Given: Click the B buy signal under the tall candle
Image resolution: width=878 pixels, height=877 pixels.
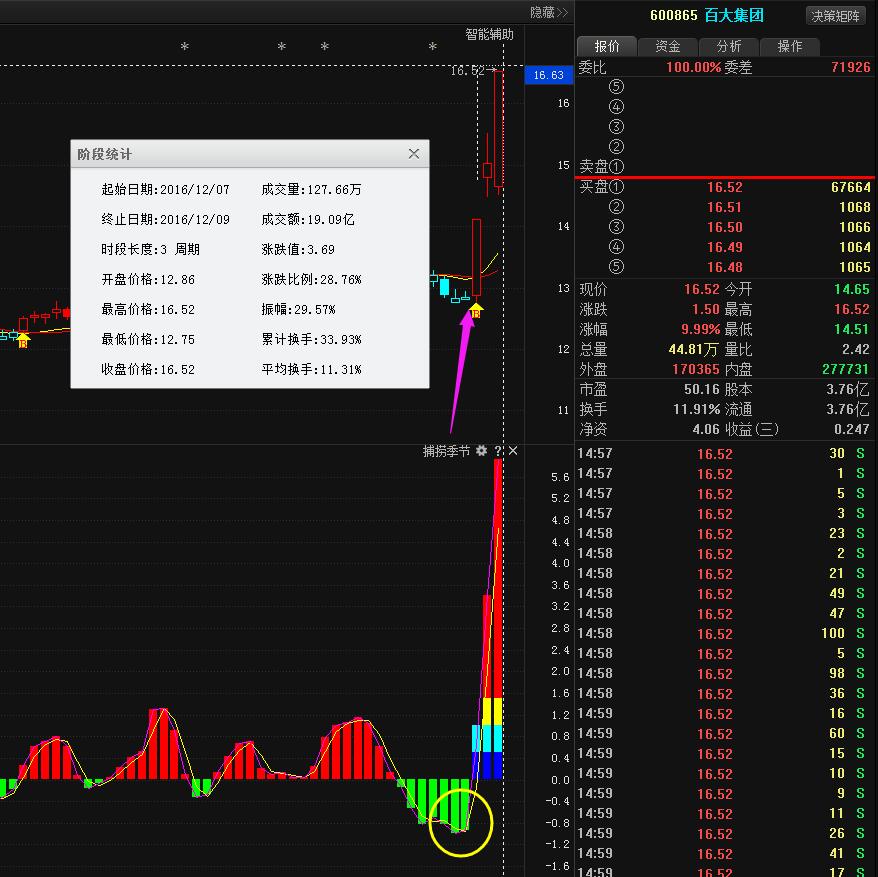Looking at the screenshot, I should (476, 311).
